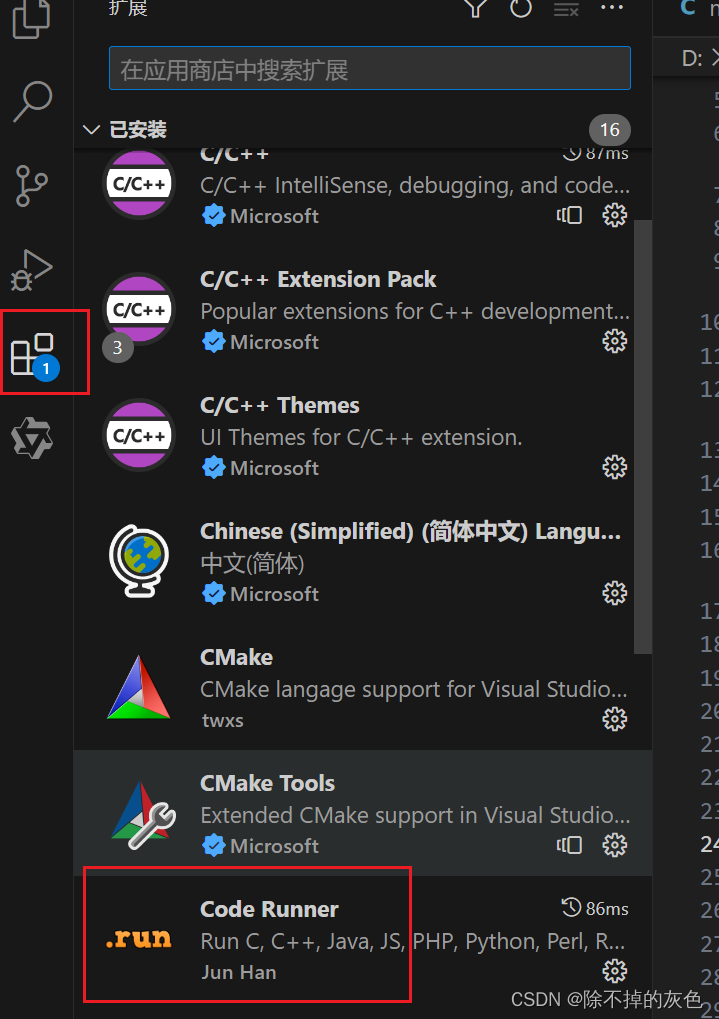Click the extension marketplace search box
This screenshot has width=719, height=1019.
(x=369, y=68)
